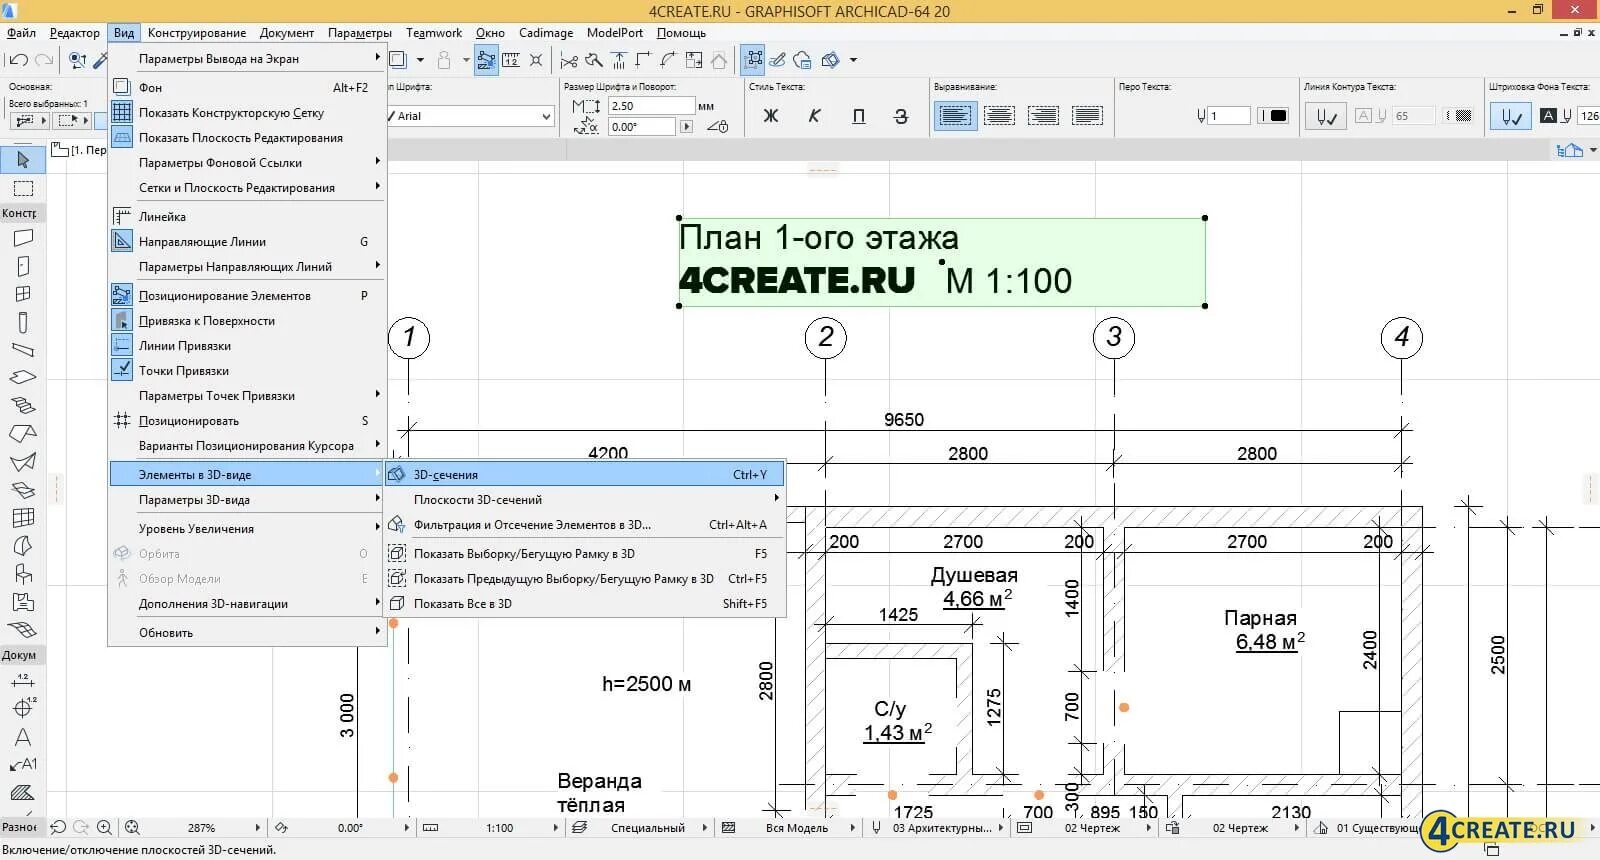Select the Column tool in toolbox

tap(22, 322)
